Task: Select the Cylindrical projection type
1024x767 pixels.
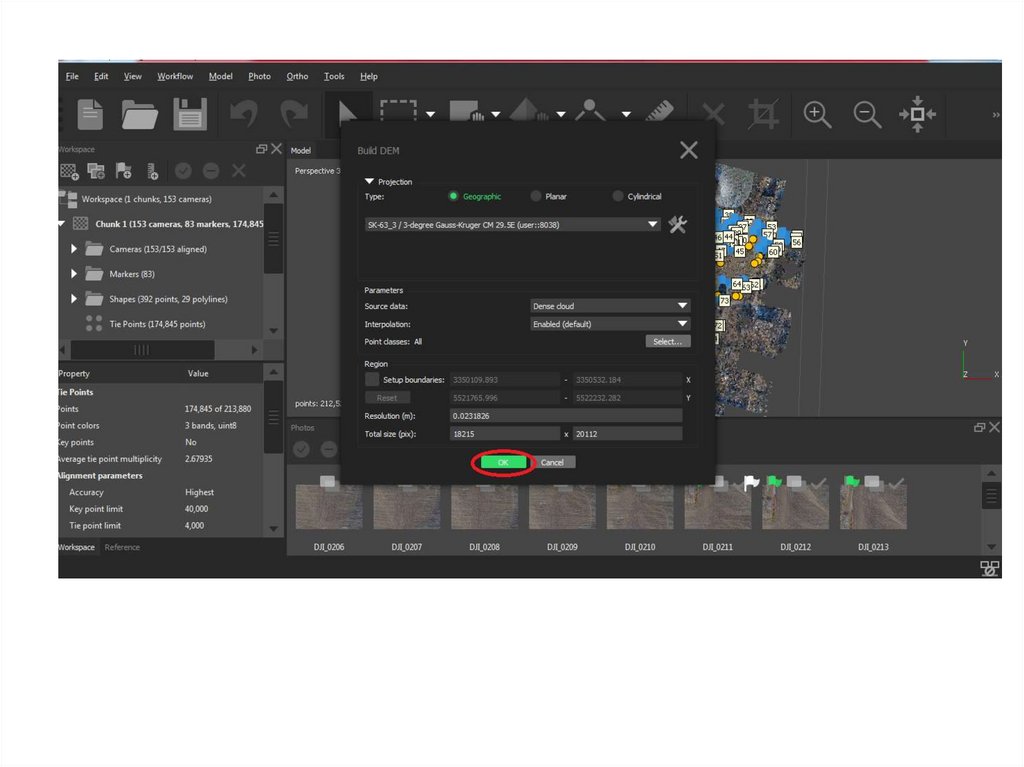Action: click(x=618, y=197)
